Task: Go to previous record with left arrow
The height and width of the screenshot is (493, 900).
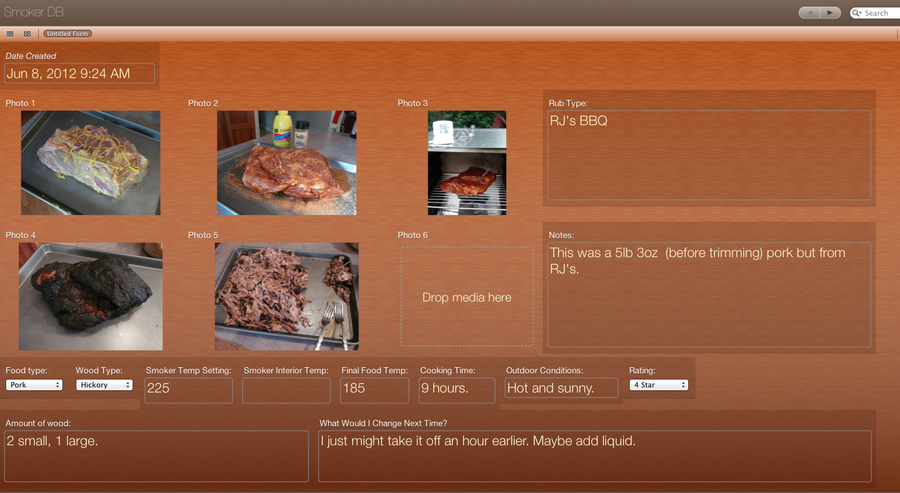Action: pyautogui.click(x=810, y=13)
